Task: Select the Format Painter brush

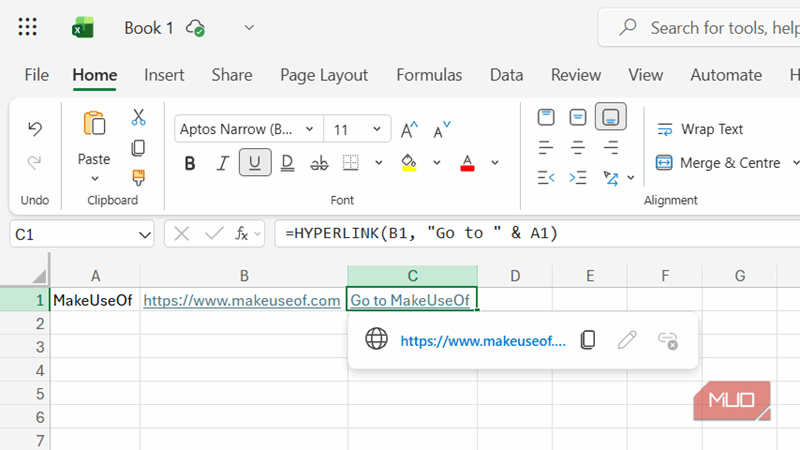Action: point(138,178)
